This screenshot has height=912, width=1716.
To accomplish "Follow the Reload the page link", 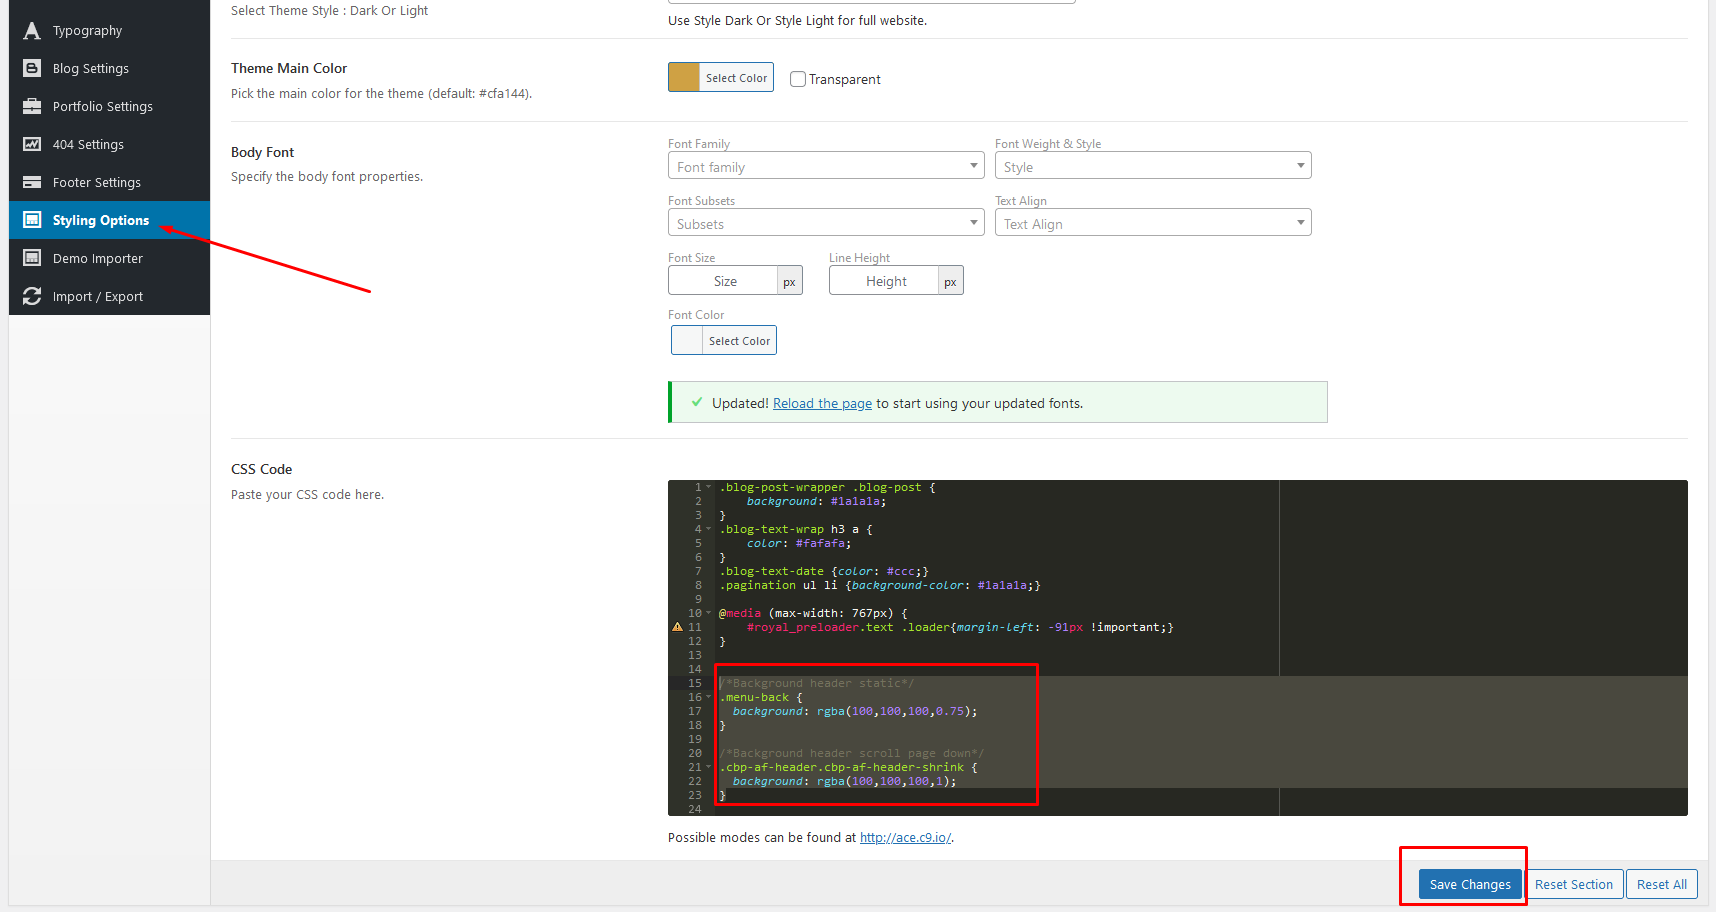I will point(822,403).
